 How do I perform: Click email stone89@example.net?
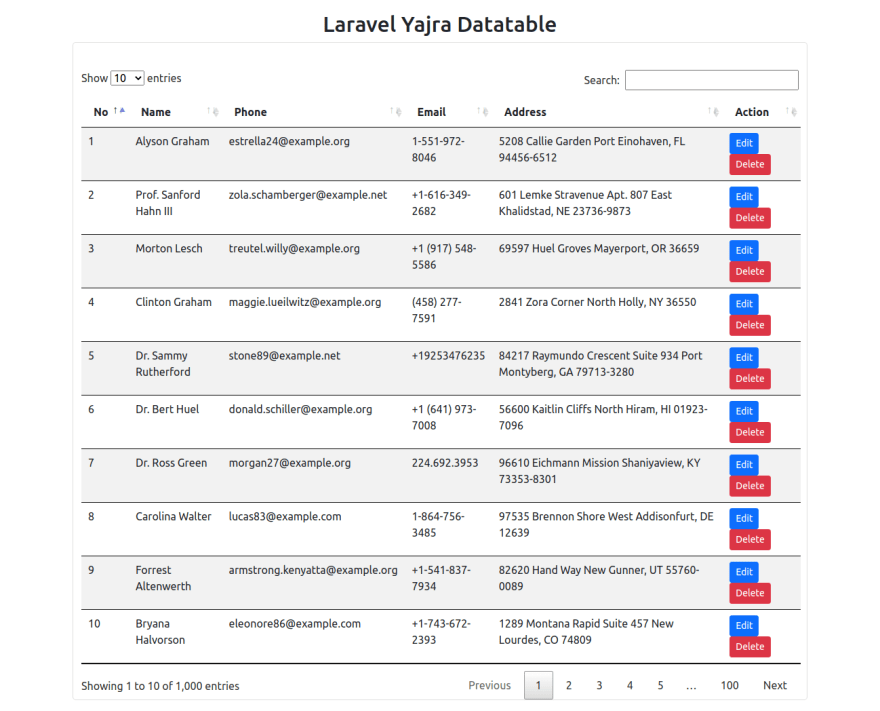click(x=285, y=356)
